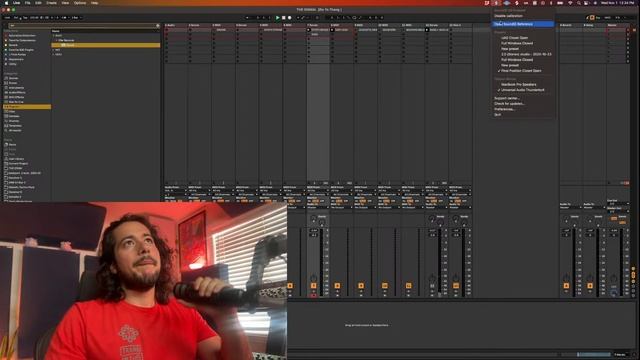
Task: Expand the VST folder in browser
Action: [x=54, y=50]
